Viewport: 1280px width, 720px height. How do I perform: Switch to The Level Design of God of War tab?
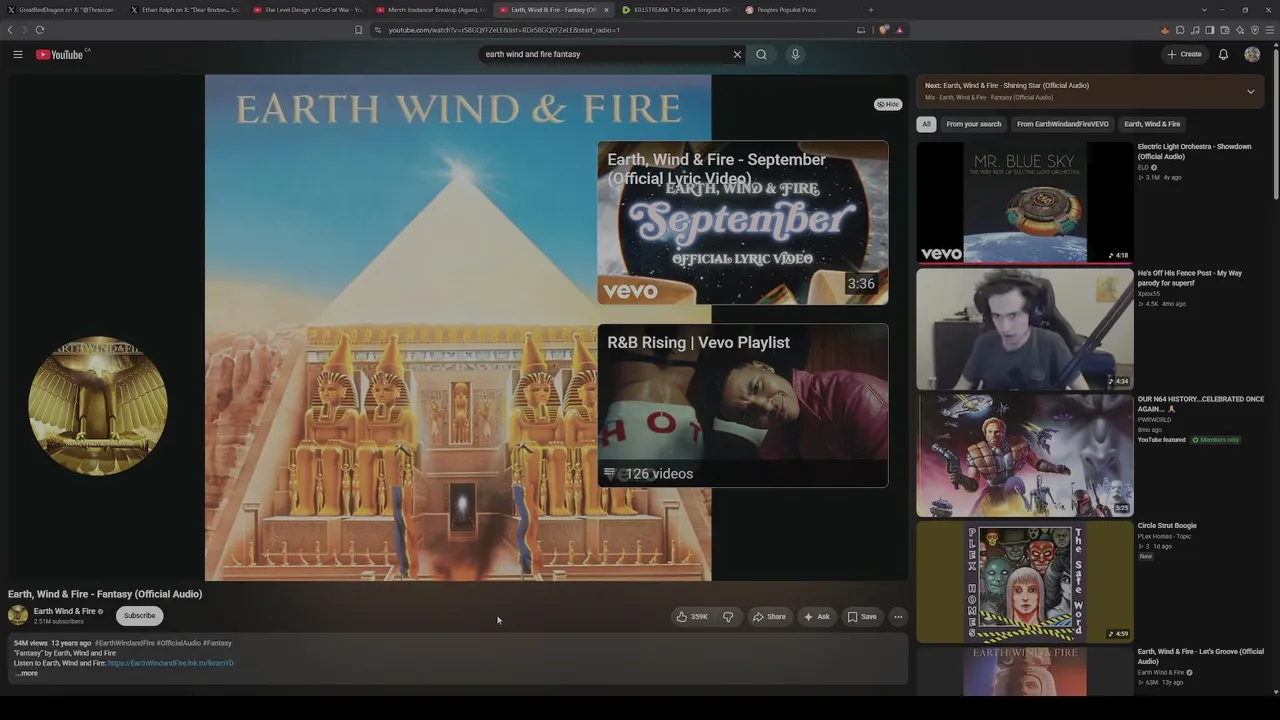308,10
